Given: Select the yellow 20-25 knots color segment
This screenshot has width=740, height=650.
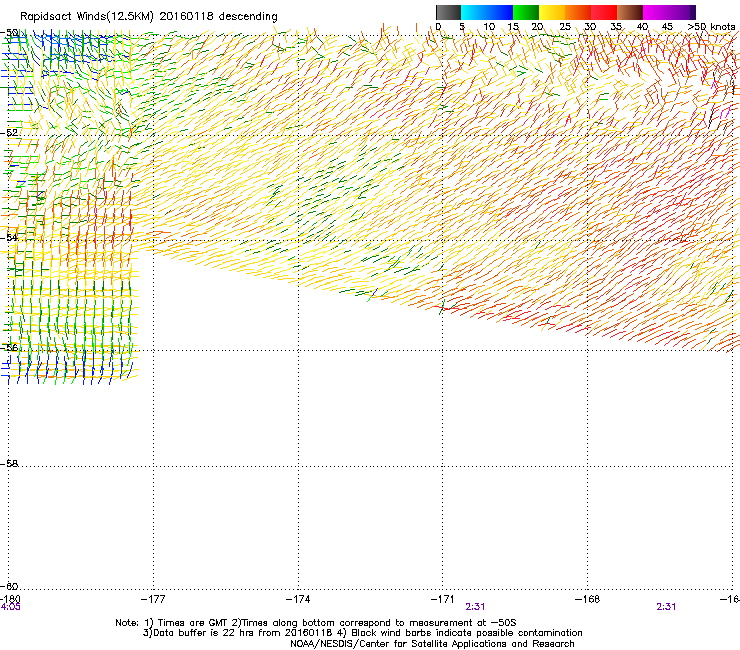Looking at the screenshot, I should click(552, 12).
